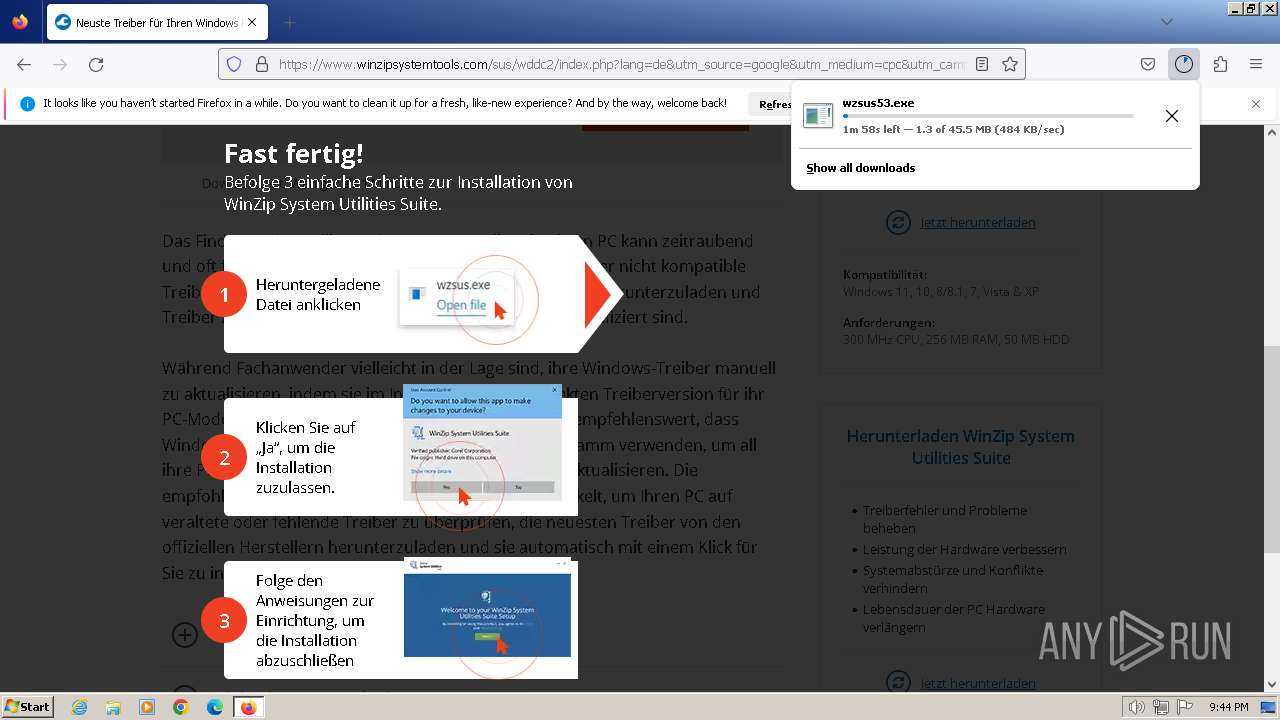Click Firefox taskbar button
This screenshot has width=1280, height=720.
tap(248, 707)
